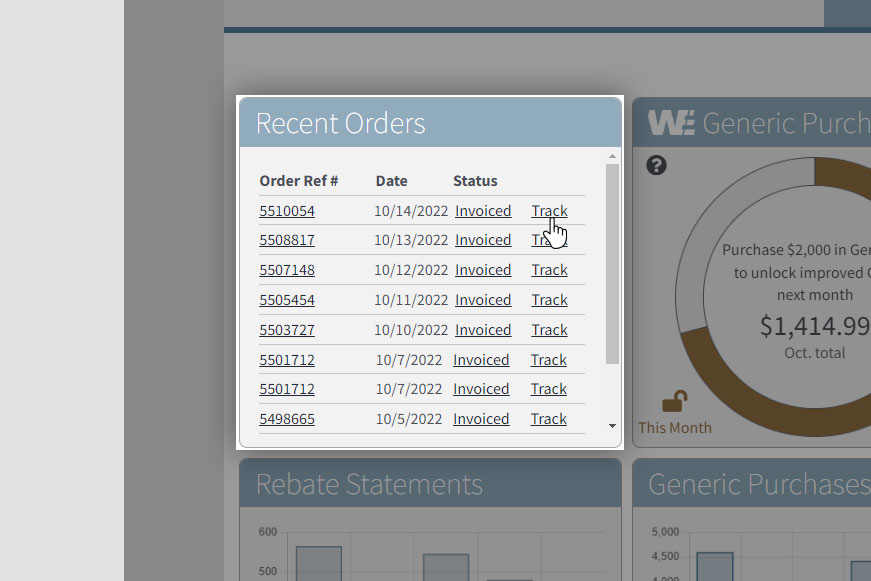View Invoiced status for order 5505454

[x=483, y=300]
